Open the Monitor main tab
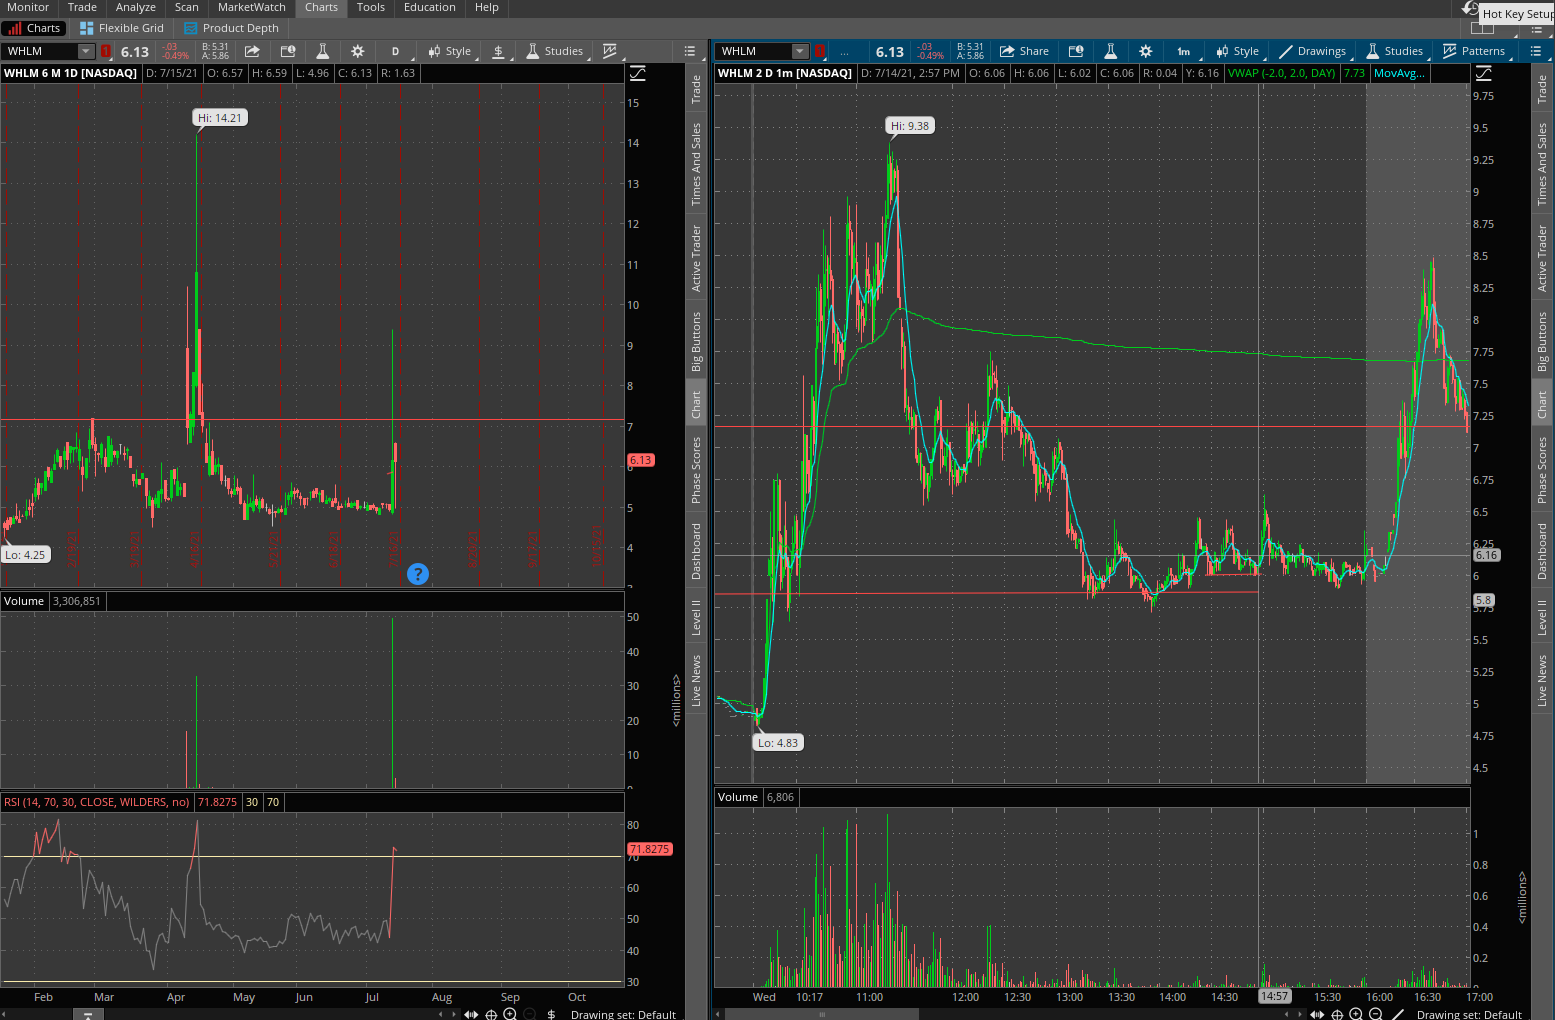Viewport: 1555px width, 1020px height. (28, 7)
